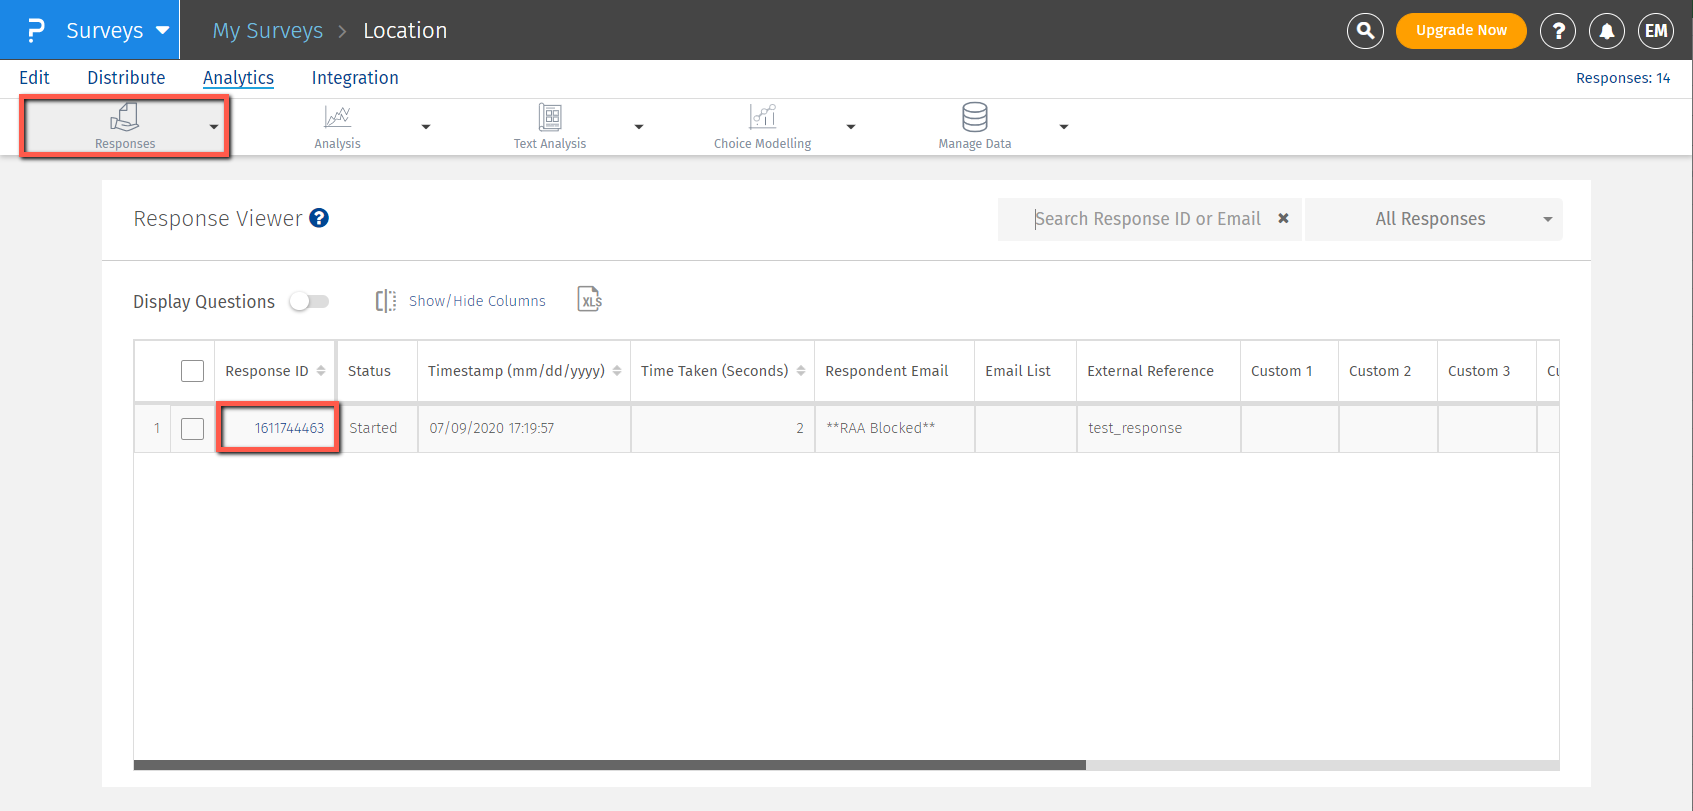Click the Response Viewer help icon
The image size is (1693, 811).
coord(319,218)
